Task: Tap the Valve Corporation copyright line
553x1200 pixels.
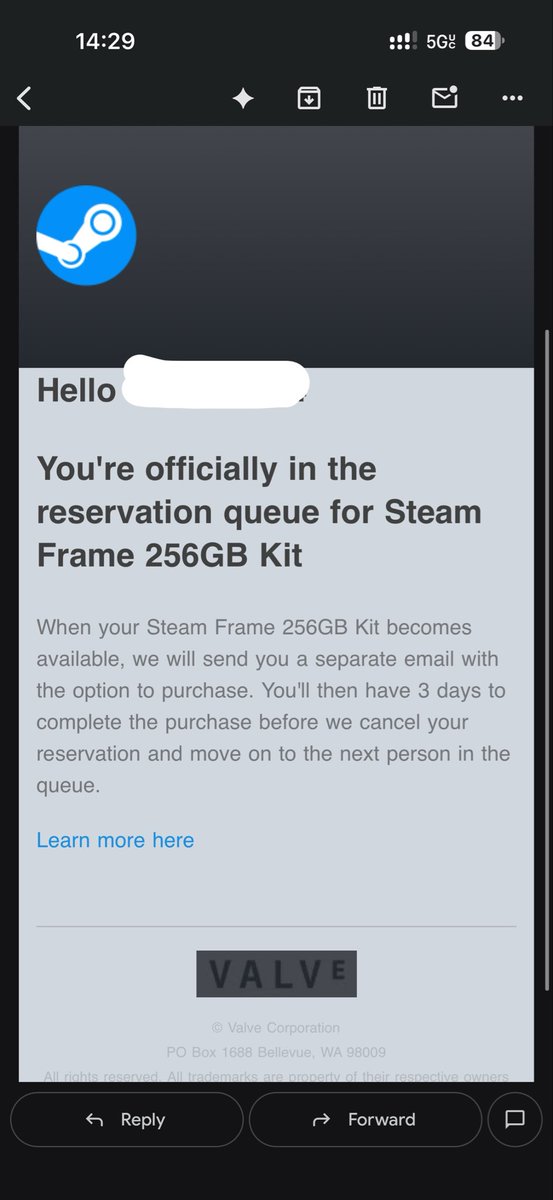Action: 276,1027
